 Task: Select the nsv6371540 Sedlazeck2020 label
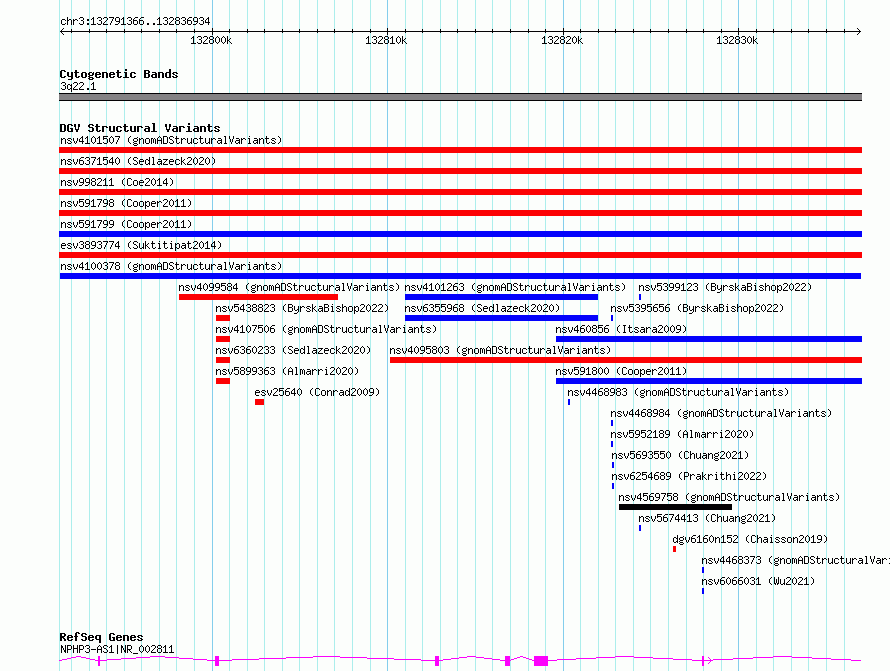[138, 161]
